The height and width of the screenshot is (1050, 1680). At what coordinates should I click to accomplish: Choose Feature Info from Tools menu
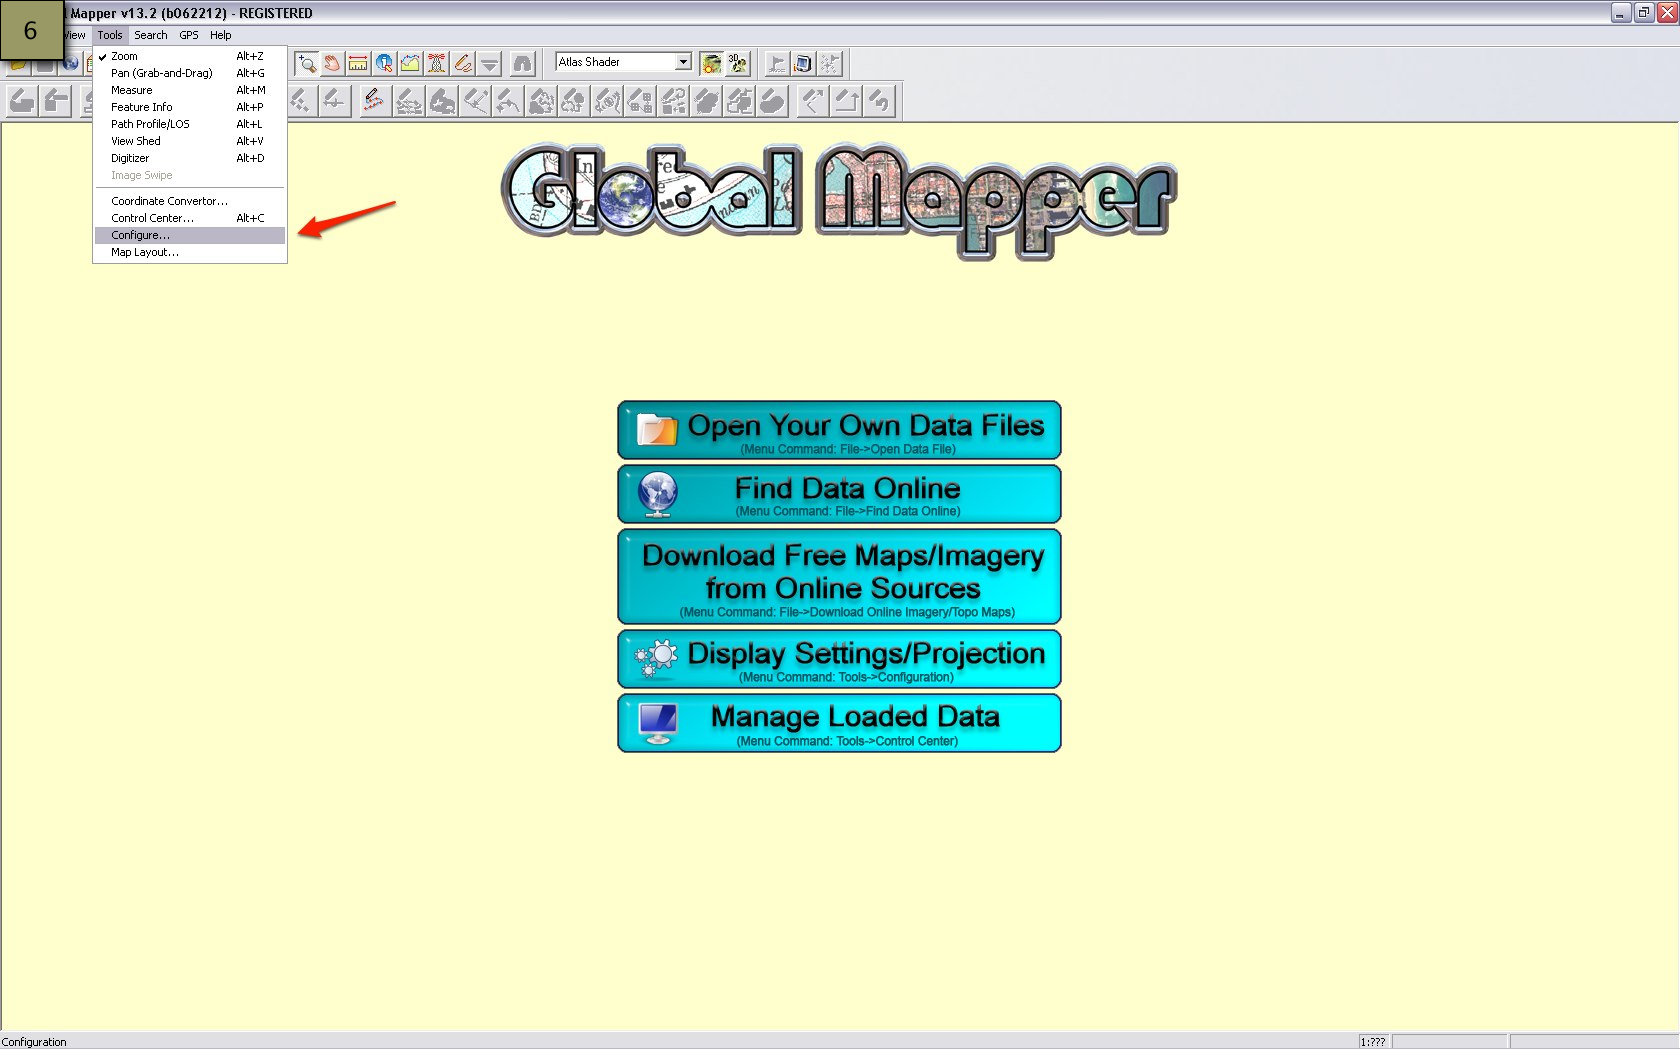(190, 107)
